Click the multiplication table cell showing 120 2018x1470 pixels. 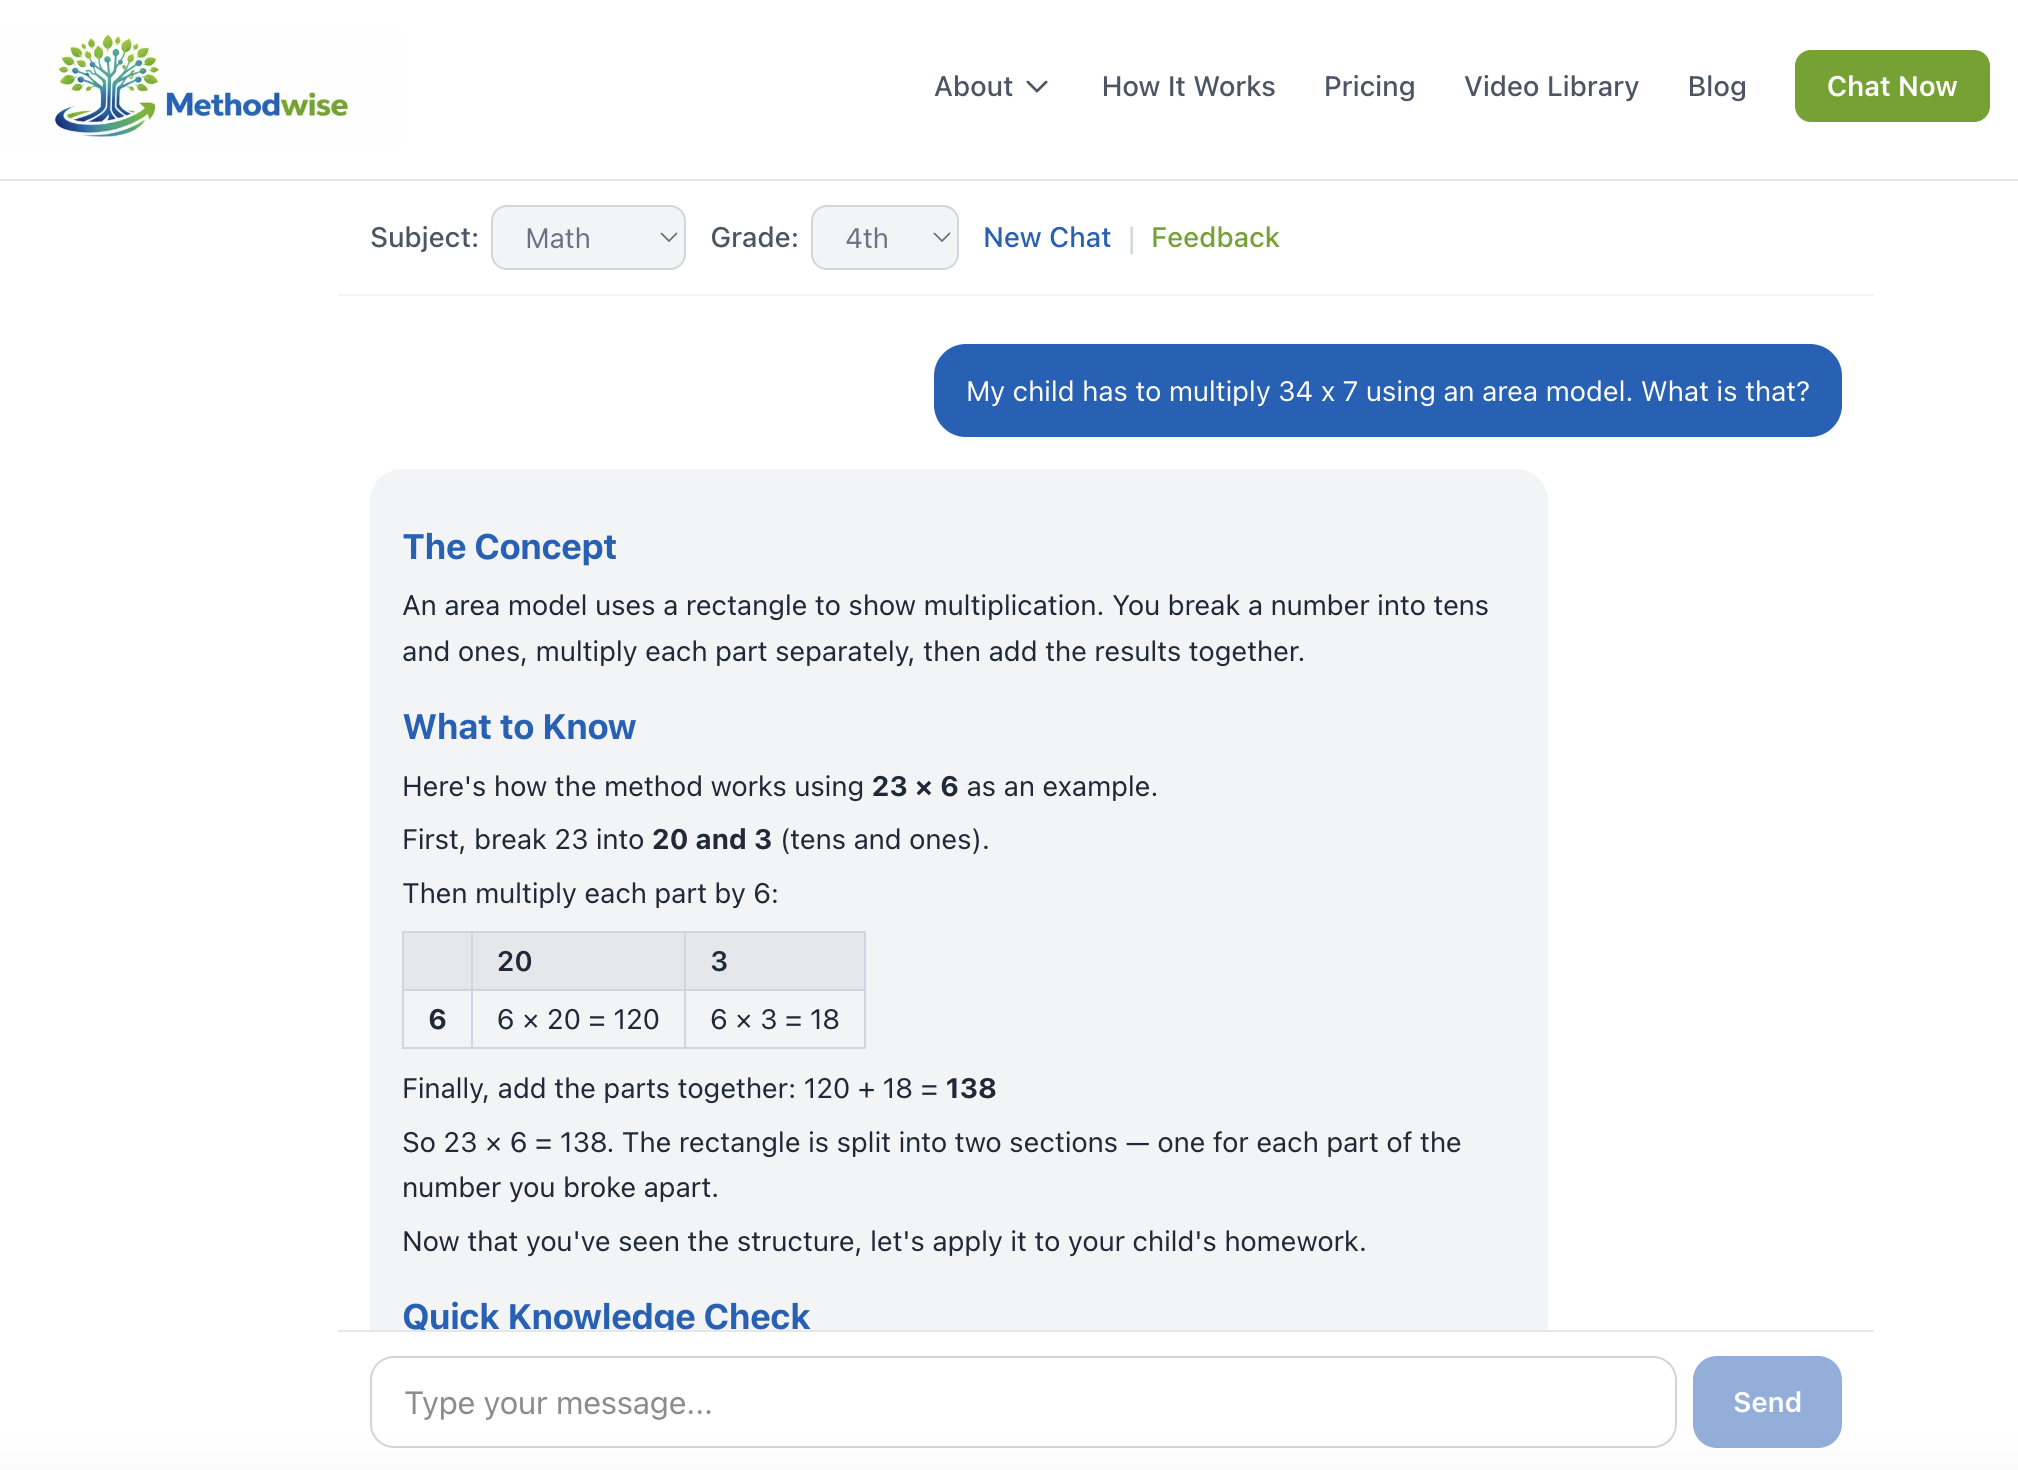pos(577,1019)
